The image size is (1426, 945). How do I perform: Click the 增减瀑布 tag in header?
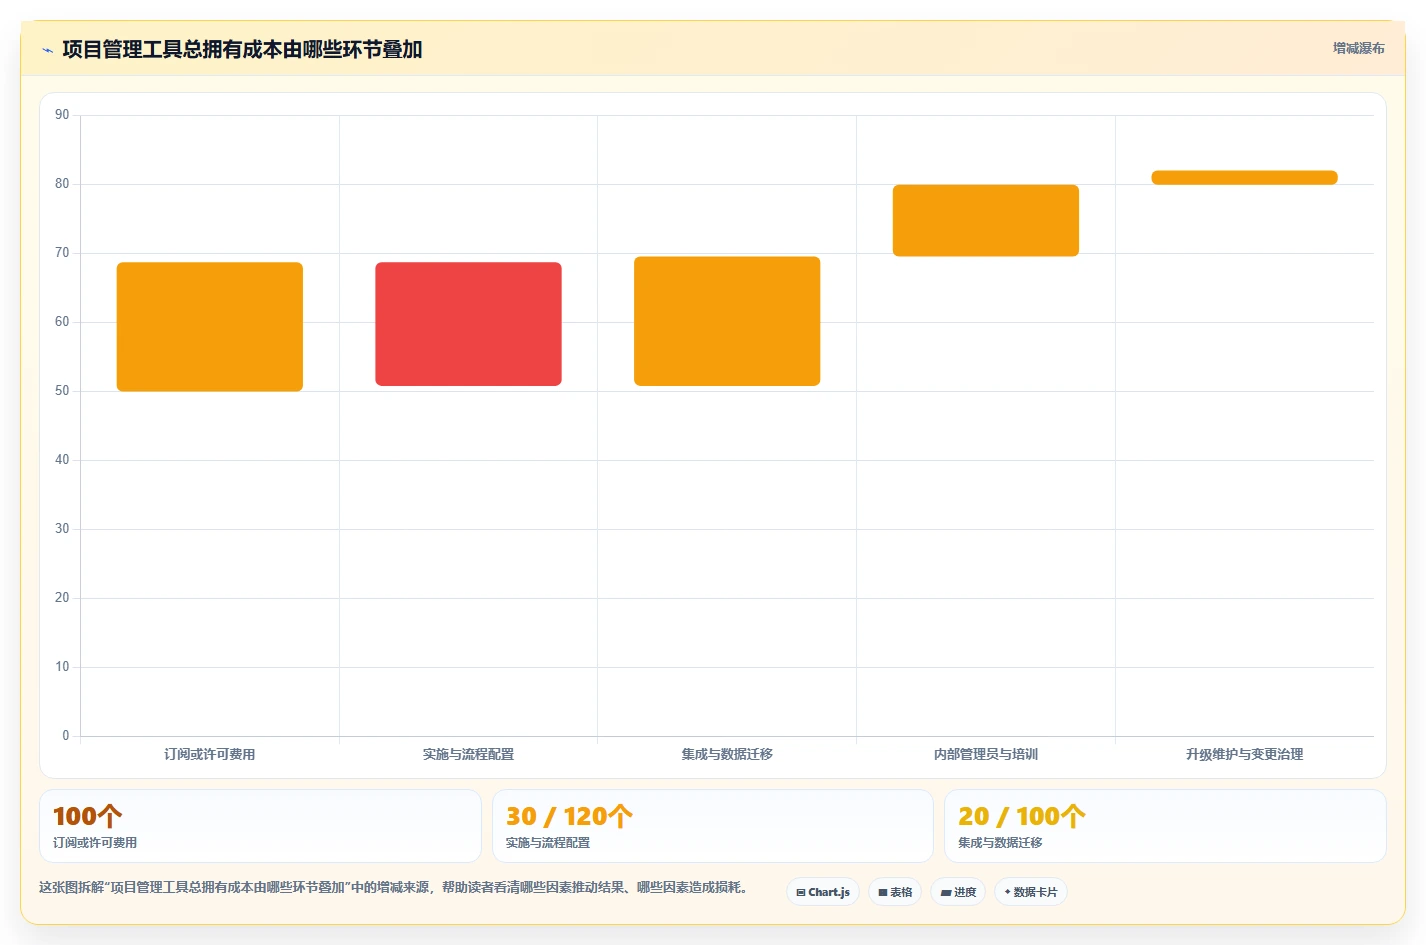(1358, 48)
